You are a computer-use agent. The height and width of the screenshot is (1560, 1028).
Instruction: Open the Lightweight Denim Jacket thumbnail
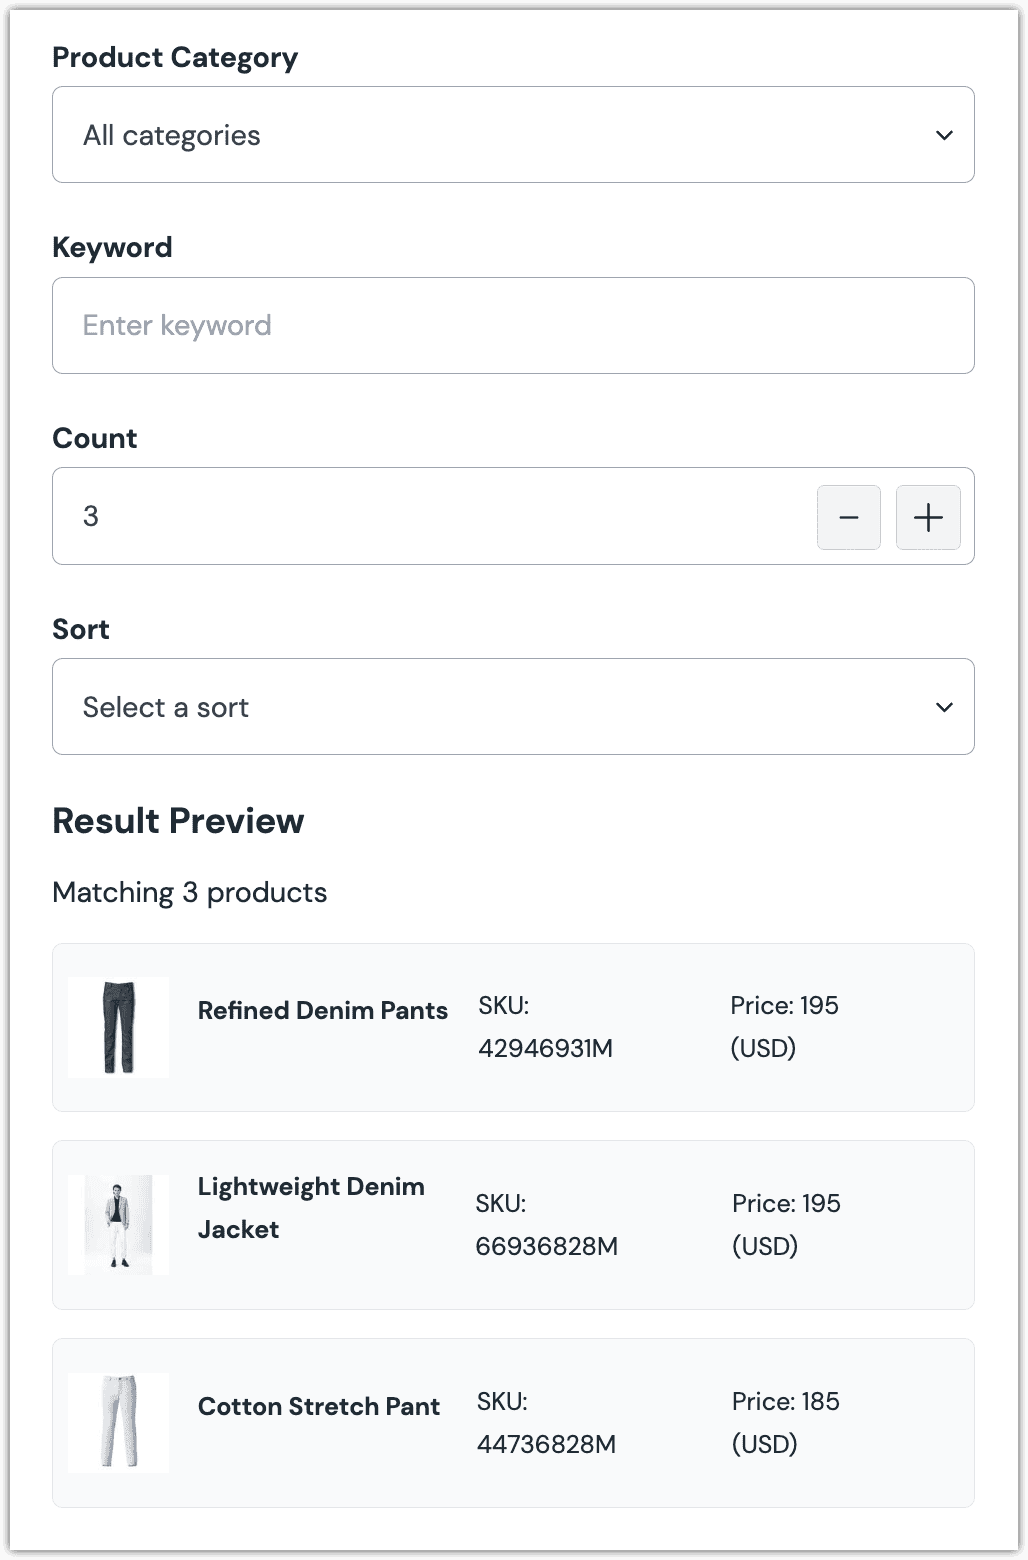pos(118,1225)
